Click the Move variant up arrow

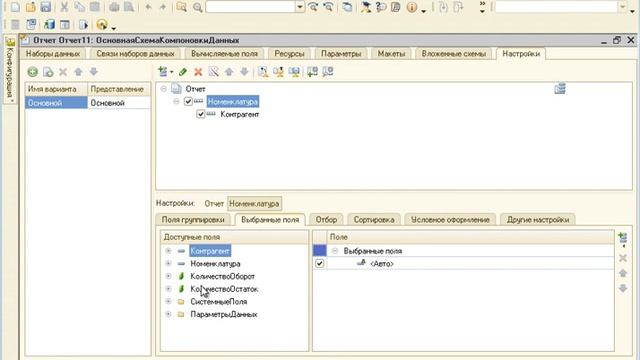tap(78, 72)
